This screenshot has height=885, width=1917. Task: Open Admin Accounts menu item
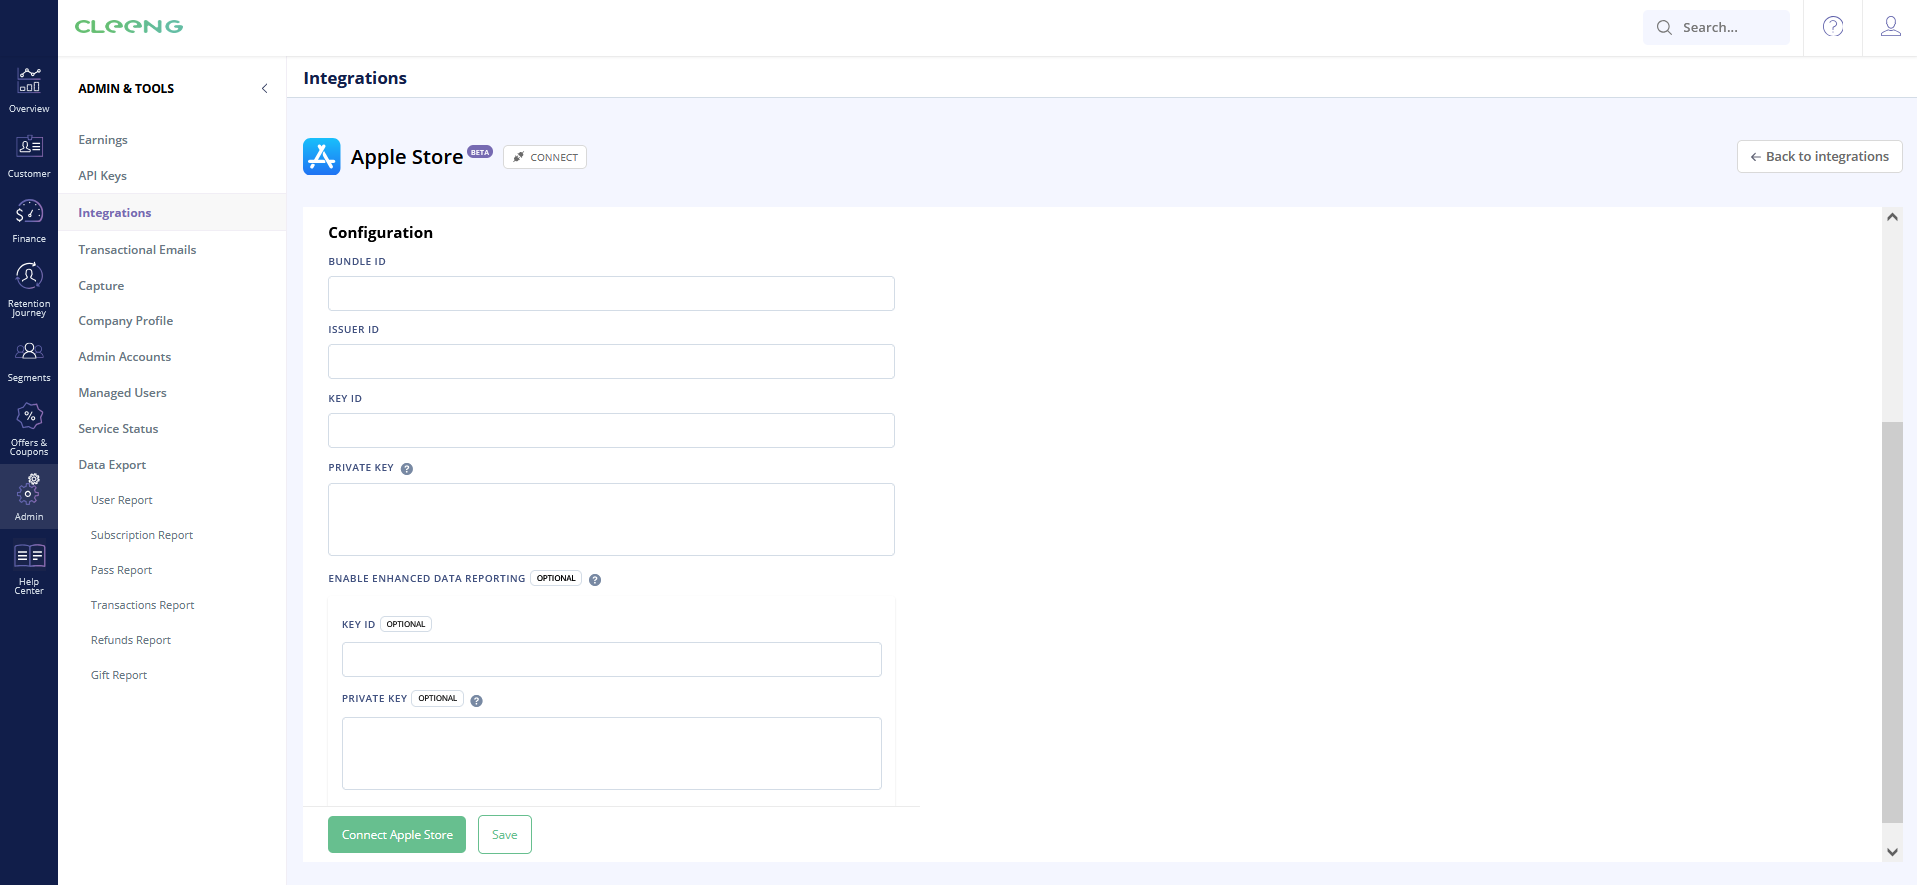pos(124,357)
